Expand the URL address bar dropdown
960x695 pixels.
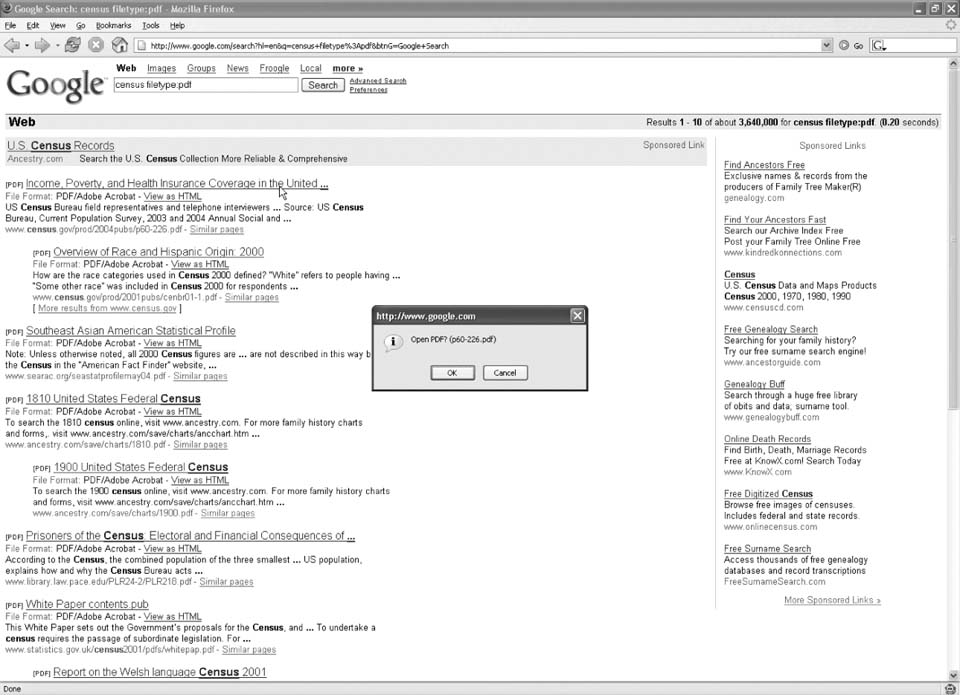click(826, 45)
